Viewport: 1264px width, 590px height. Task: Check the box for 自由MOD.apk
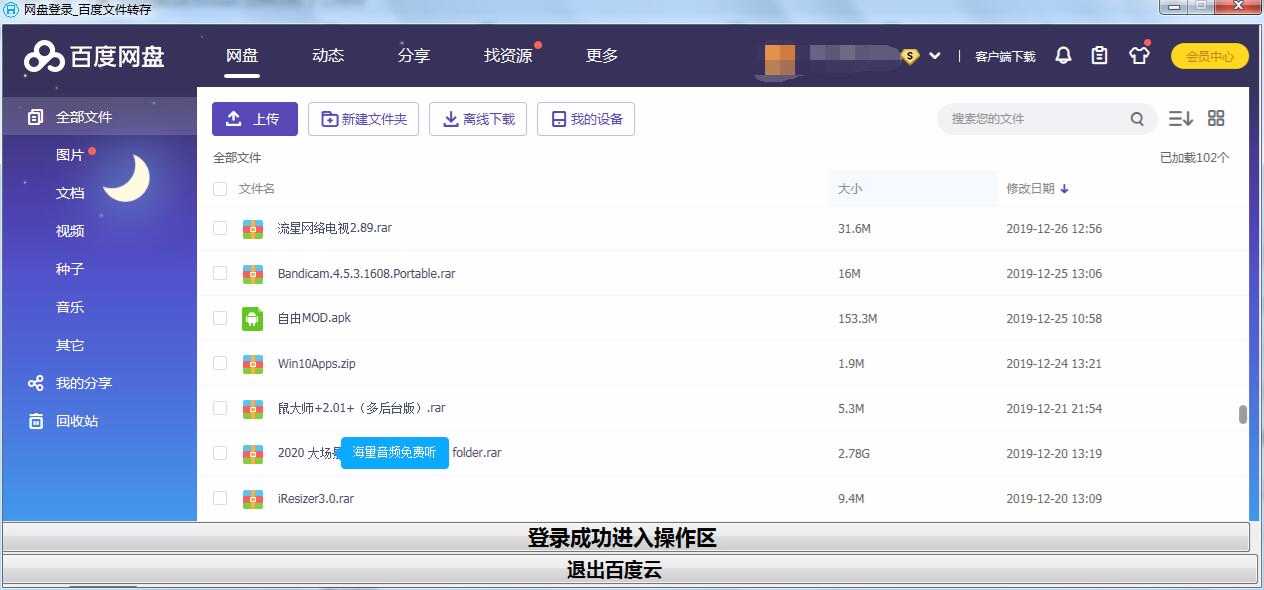tap(220, 318)
